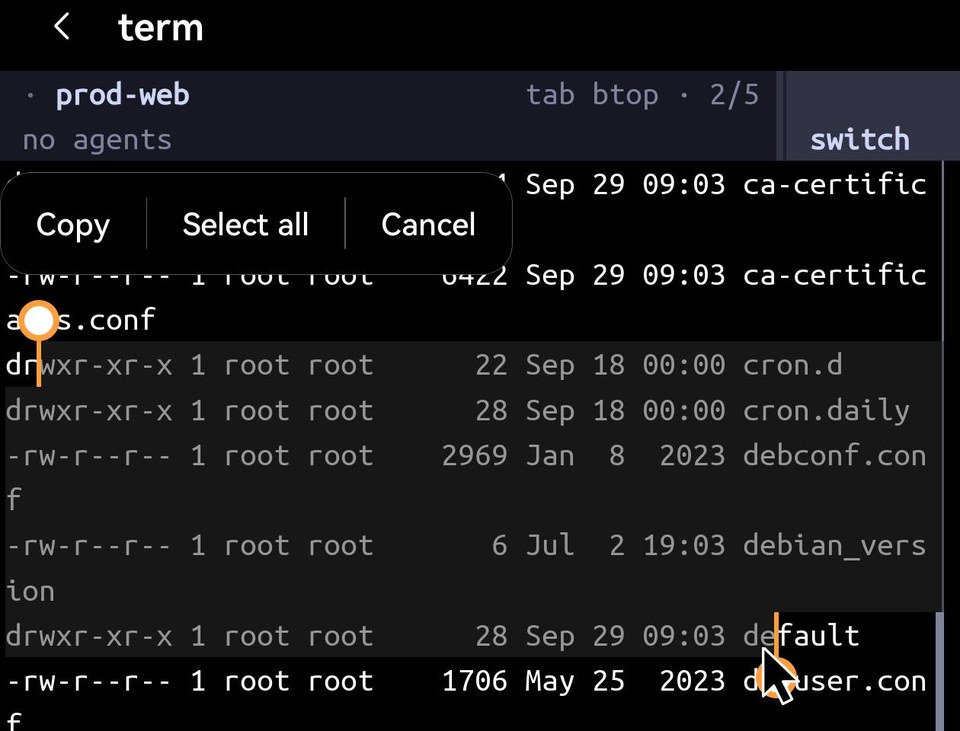Open the prod-web session label

[x=122, y=95]
